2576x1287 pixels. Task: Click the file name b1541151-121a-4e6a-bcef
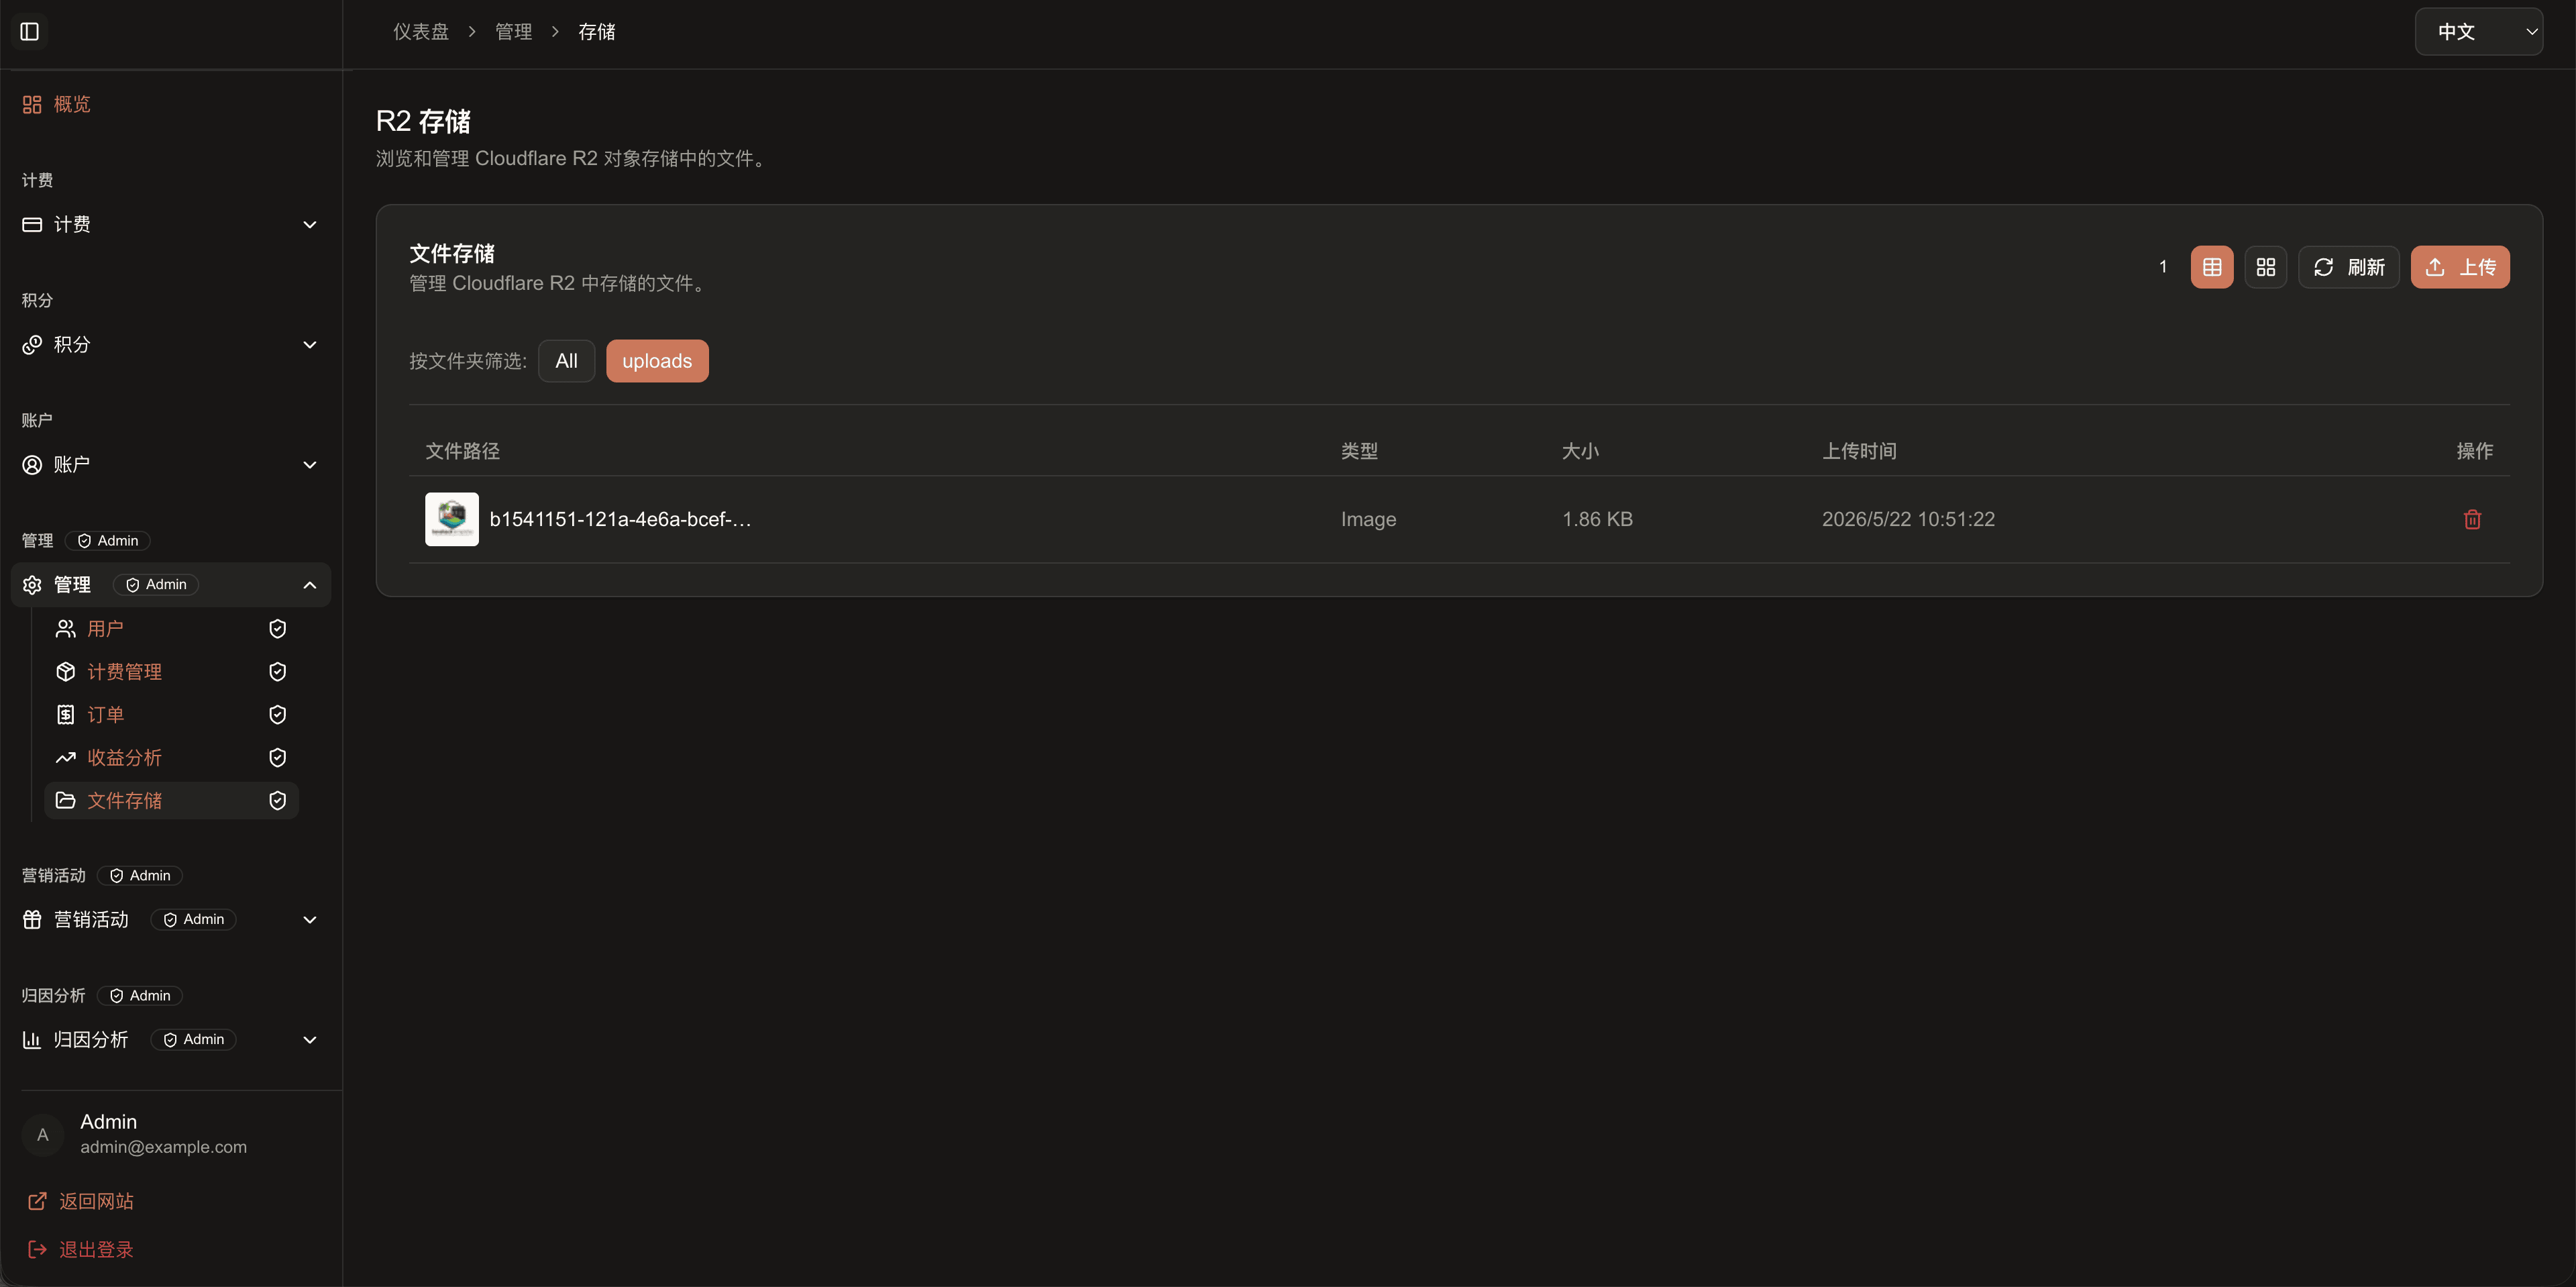point(620,519)
